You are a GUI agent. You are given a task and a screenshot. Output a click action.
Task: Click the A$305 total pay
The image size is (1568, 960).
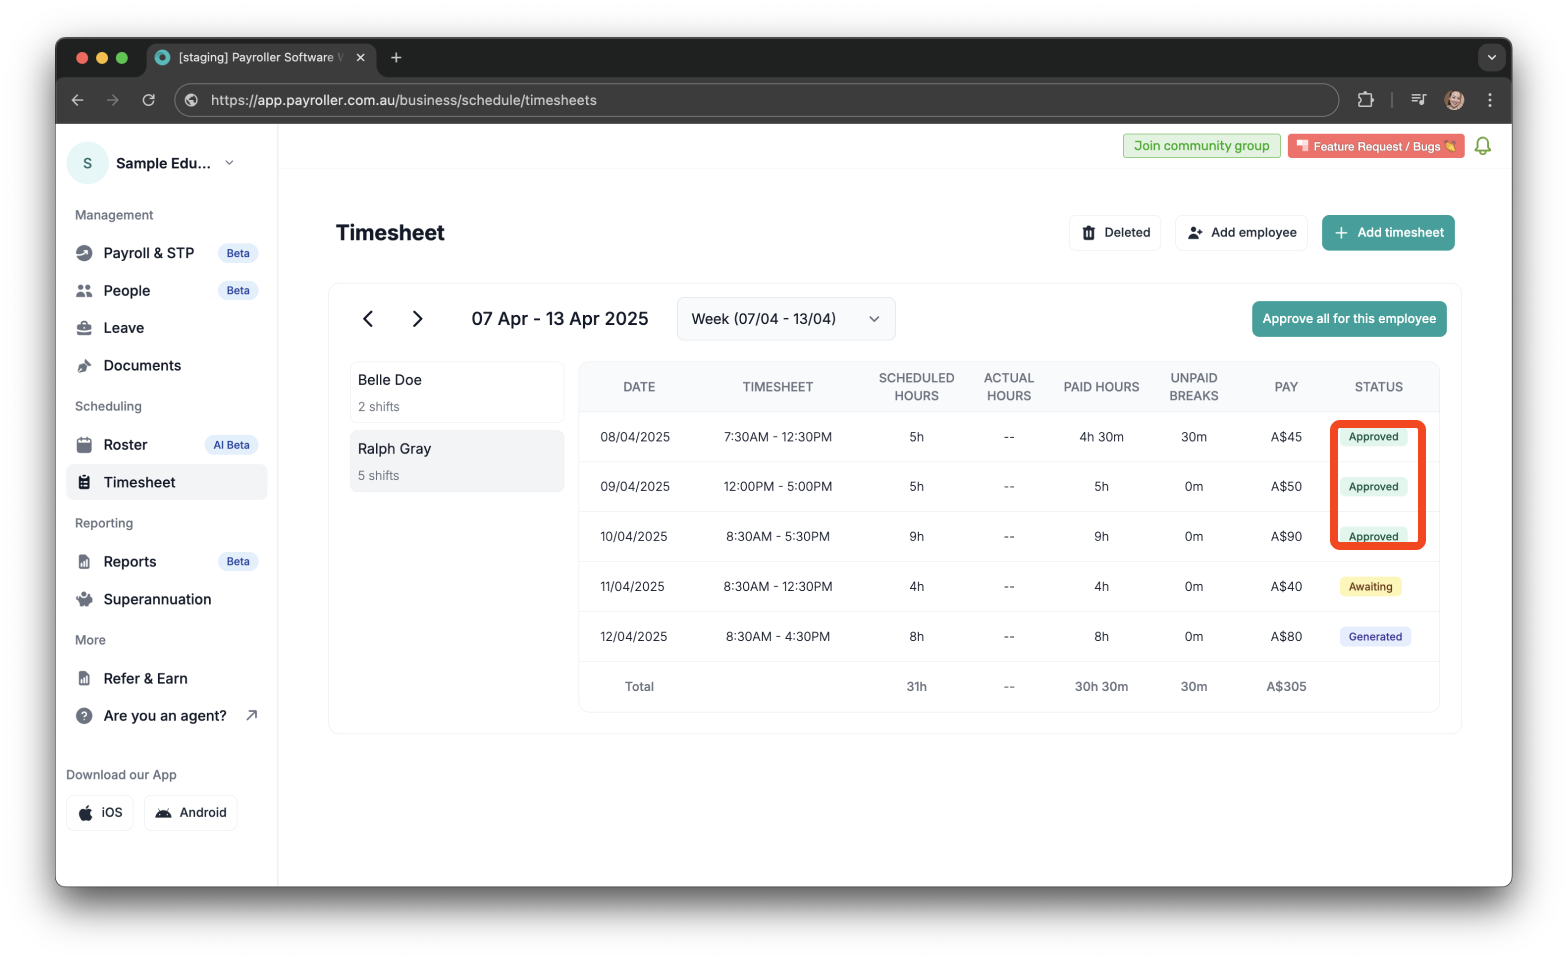coord(1286,687)
